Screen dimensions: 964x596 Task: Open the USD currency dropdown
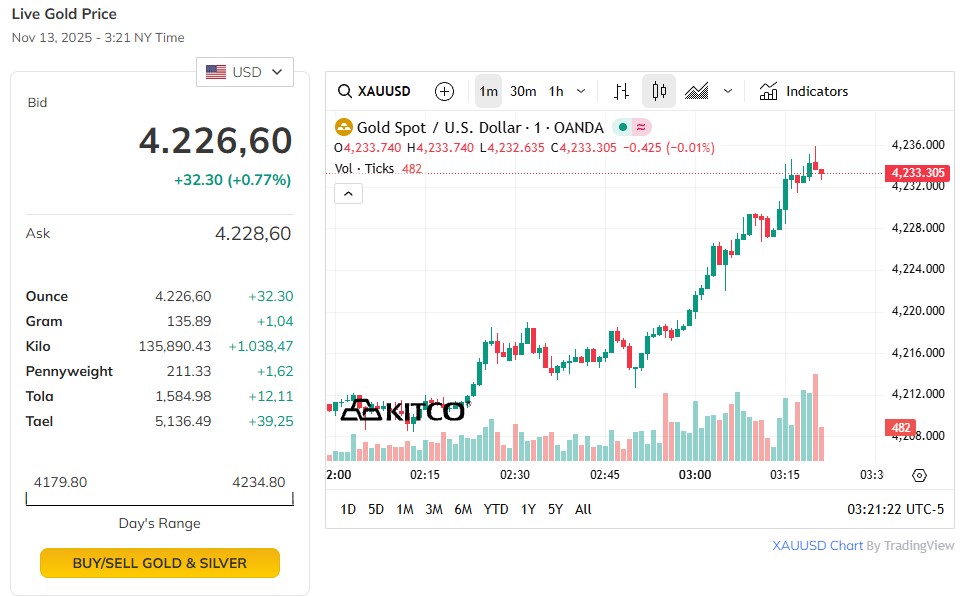(x=245, y=72)
